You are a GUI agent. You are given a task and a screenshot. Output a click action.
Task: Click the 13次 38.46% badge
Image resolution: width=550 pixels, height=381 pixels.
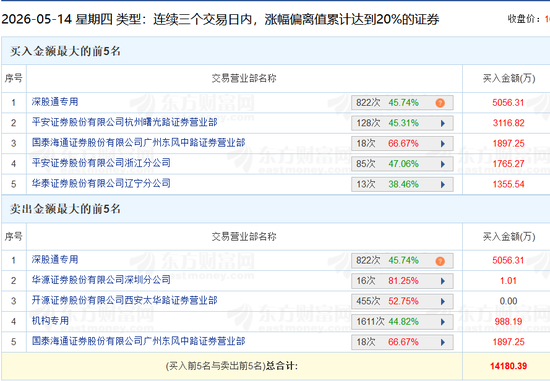point(402,184)
